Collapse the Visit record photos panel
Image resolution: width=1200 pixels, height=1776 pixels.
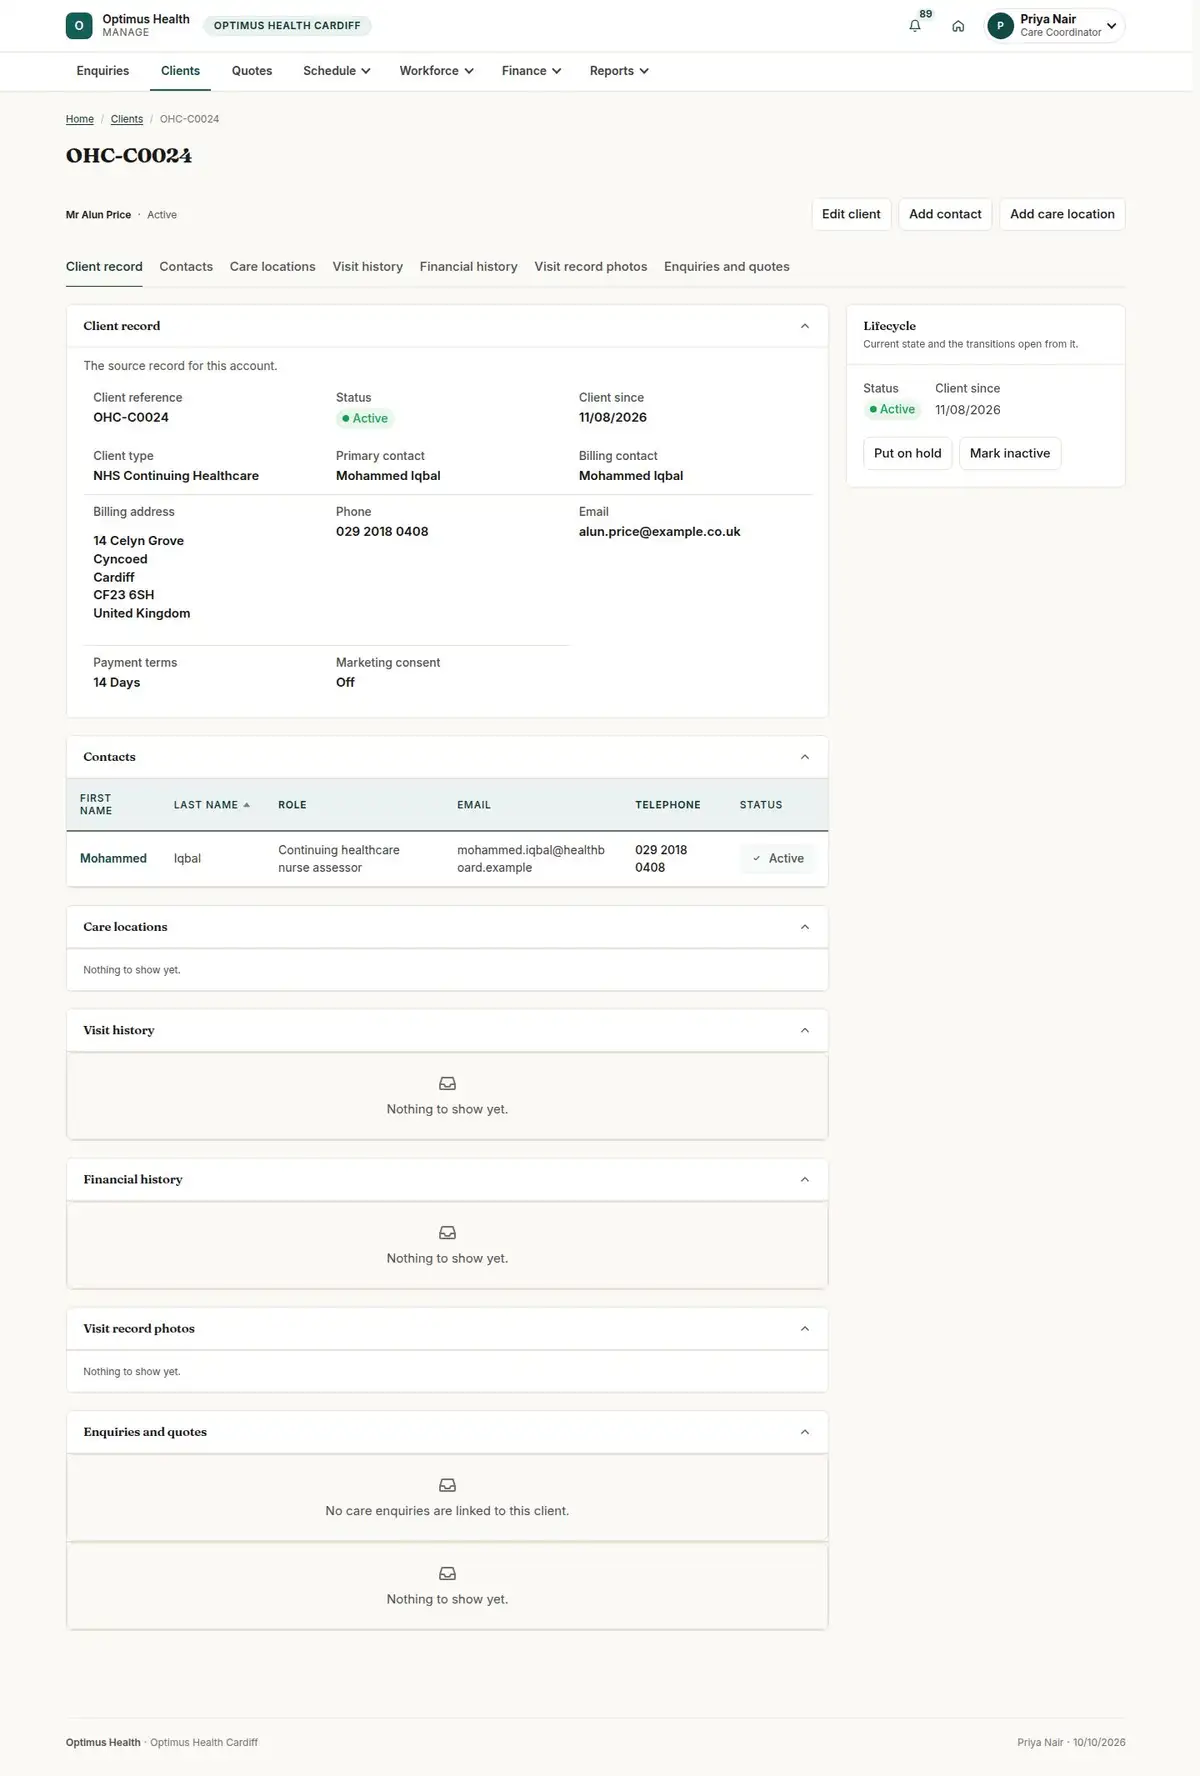coord(805,1329)
